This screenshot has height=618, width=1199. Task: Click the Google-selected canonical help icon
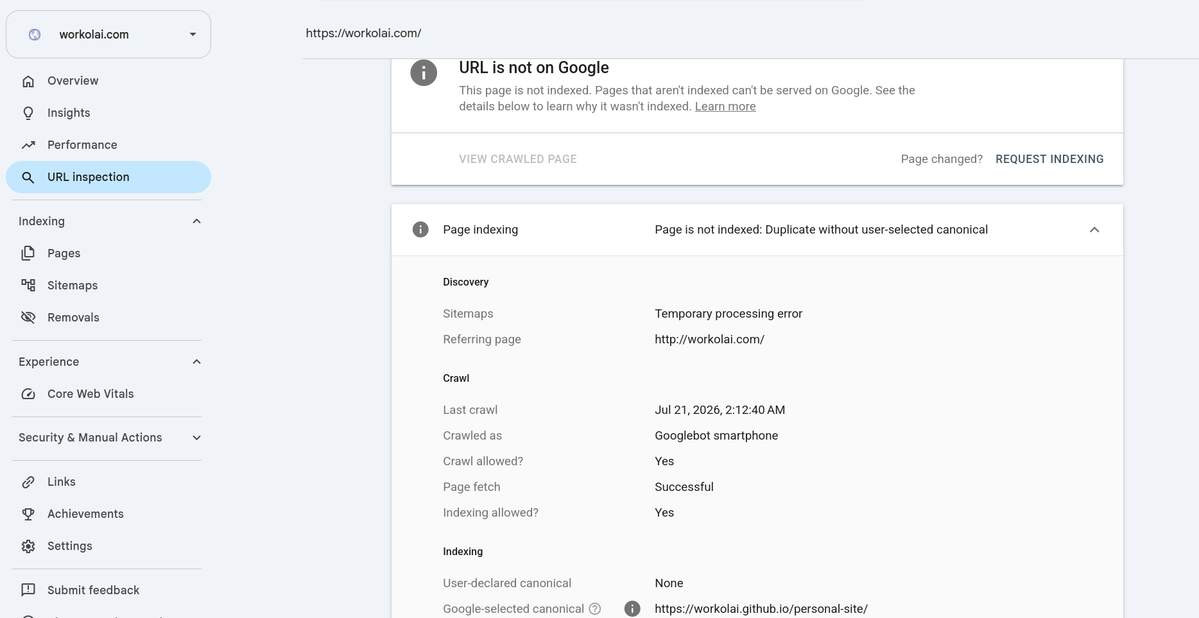(x=595, y=609)
